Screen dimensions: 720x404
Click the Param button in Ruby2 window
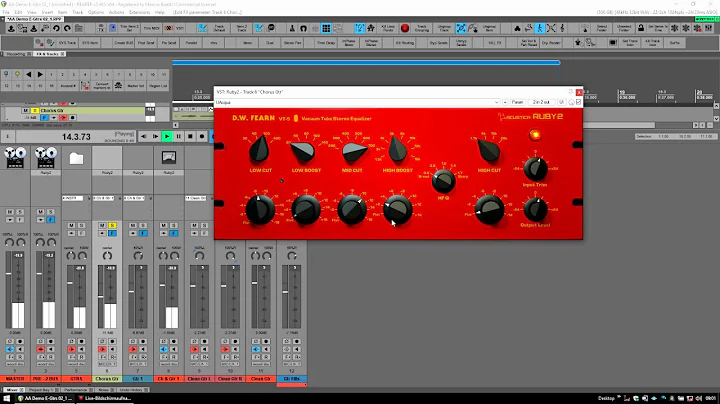[517, 102]
